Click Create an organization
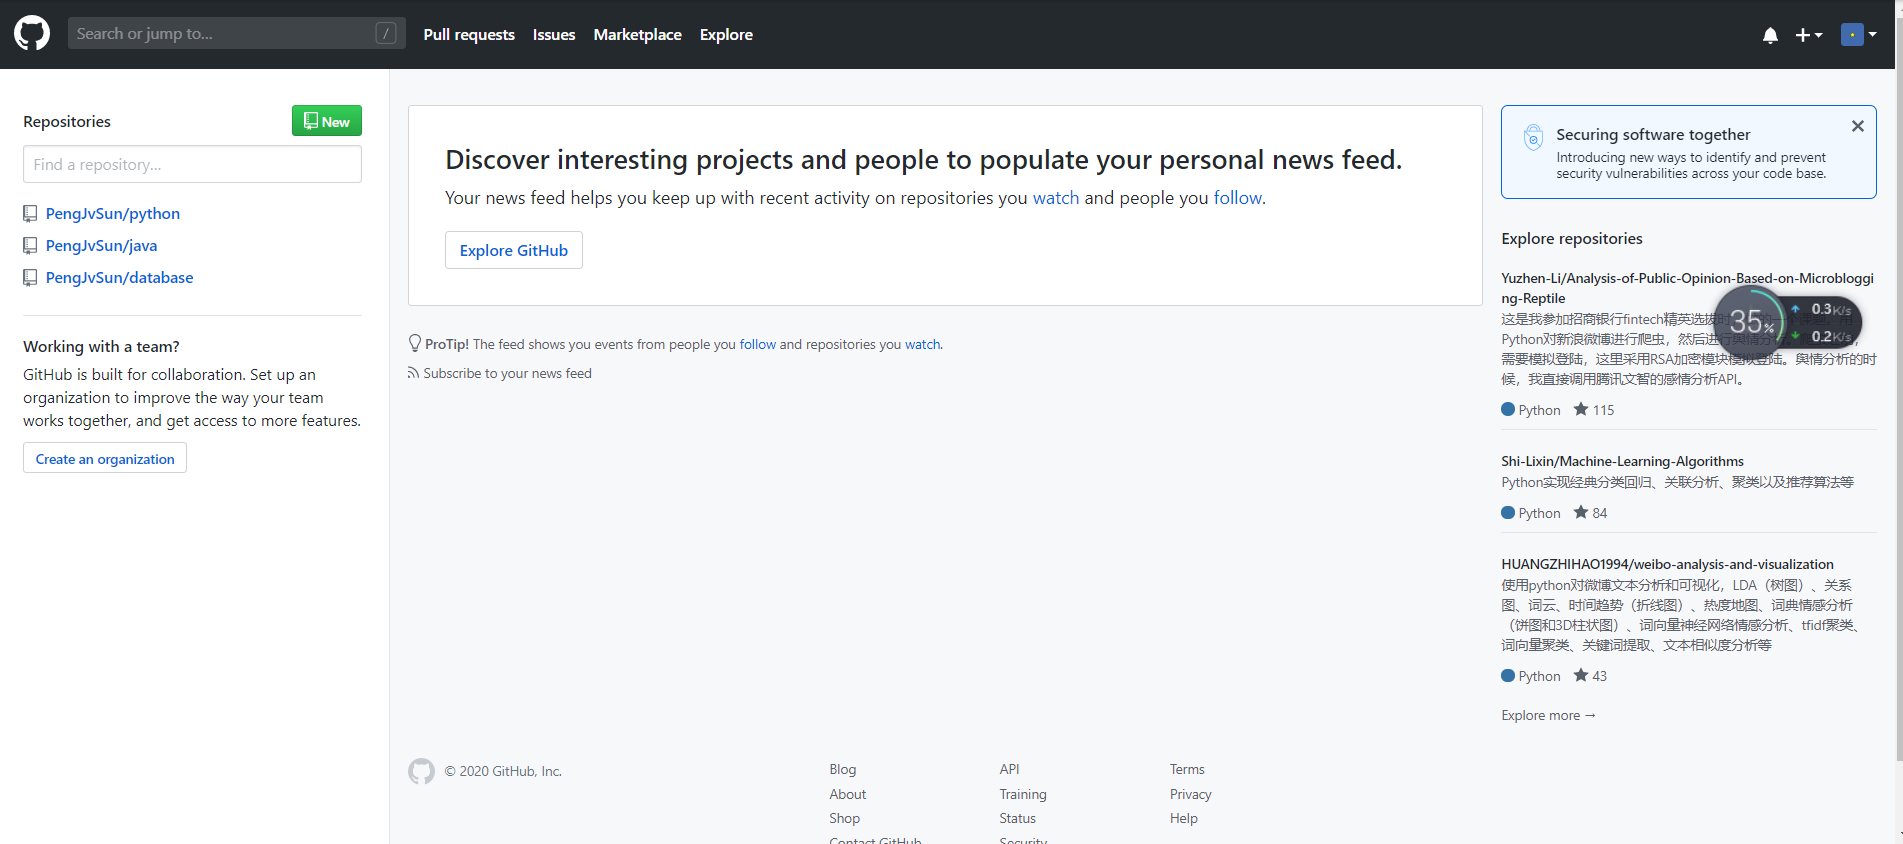The image size is (1903, 844). [x=105, y=459]
